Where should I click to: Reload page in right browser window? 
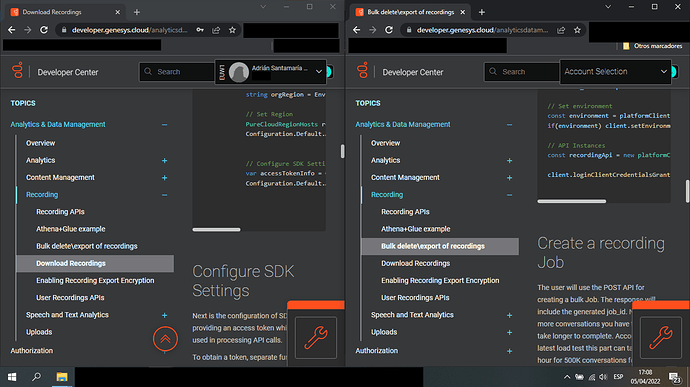point(389,30)
